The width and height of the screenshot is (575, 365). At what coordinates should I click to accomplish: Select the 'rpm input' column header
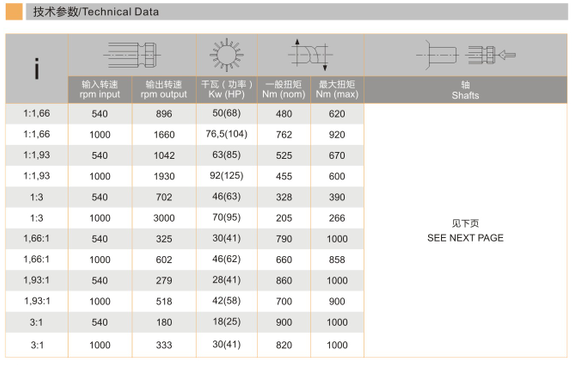(x=100, y=90)
